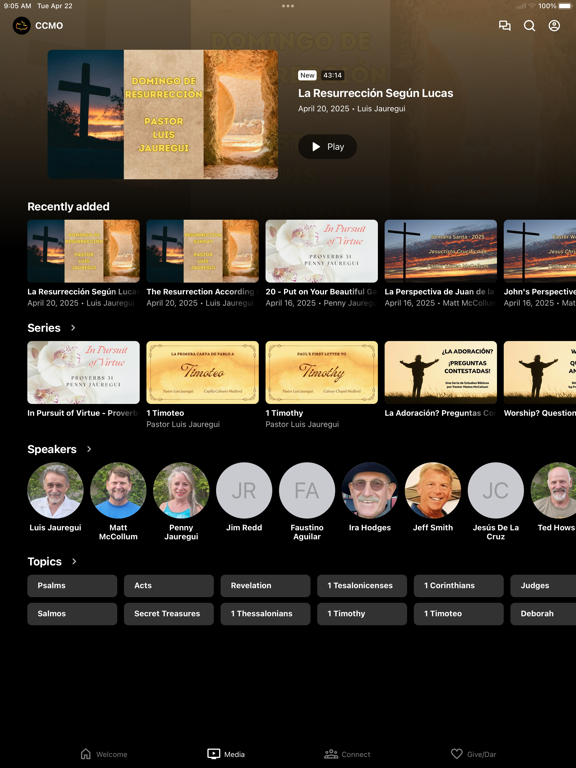Screen dimensions: 576x768
Task: Tap the featured subtitle April 20, 2025 • Luis Jauregui
Action: (x=352, y=109)
